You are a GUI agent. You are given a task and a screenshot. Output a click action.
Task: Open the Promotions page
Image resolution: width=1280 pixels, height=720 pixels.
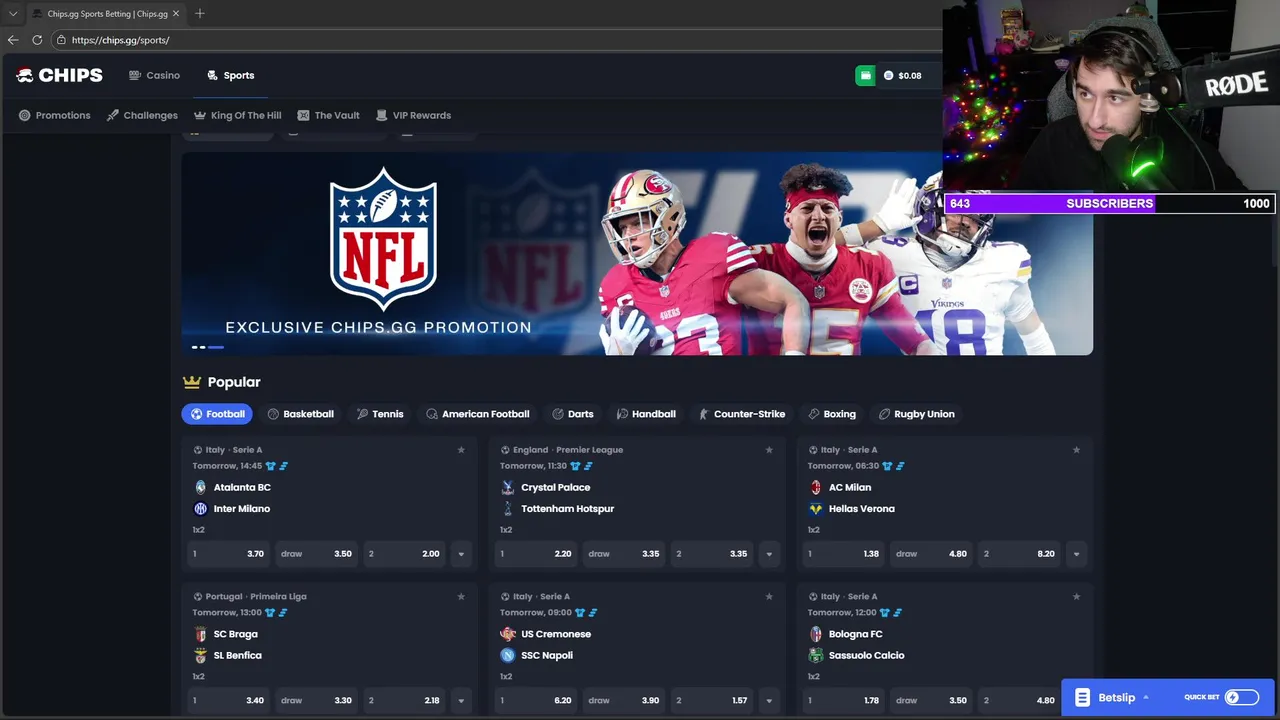tap(54, 115)
